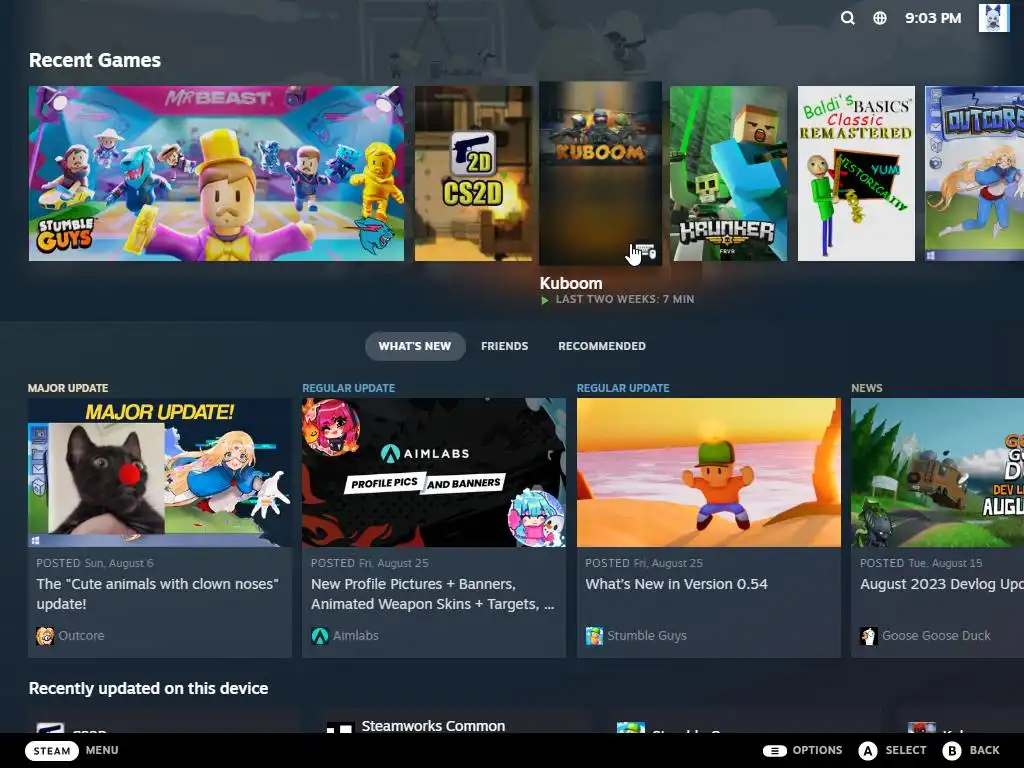Open the search magnifier icon

(x=847, y=18)
